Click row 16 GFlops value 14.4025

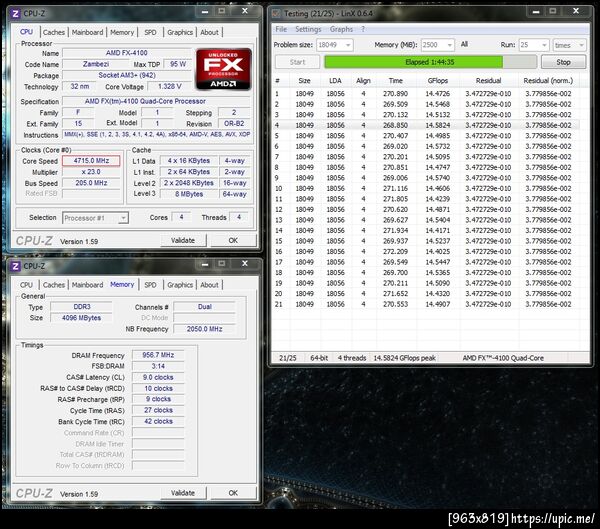(438, 252)
